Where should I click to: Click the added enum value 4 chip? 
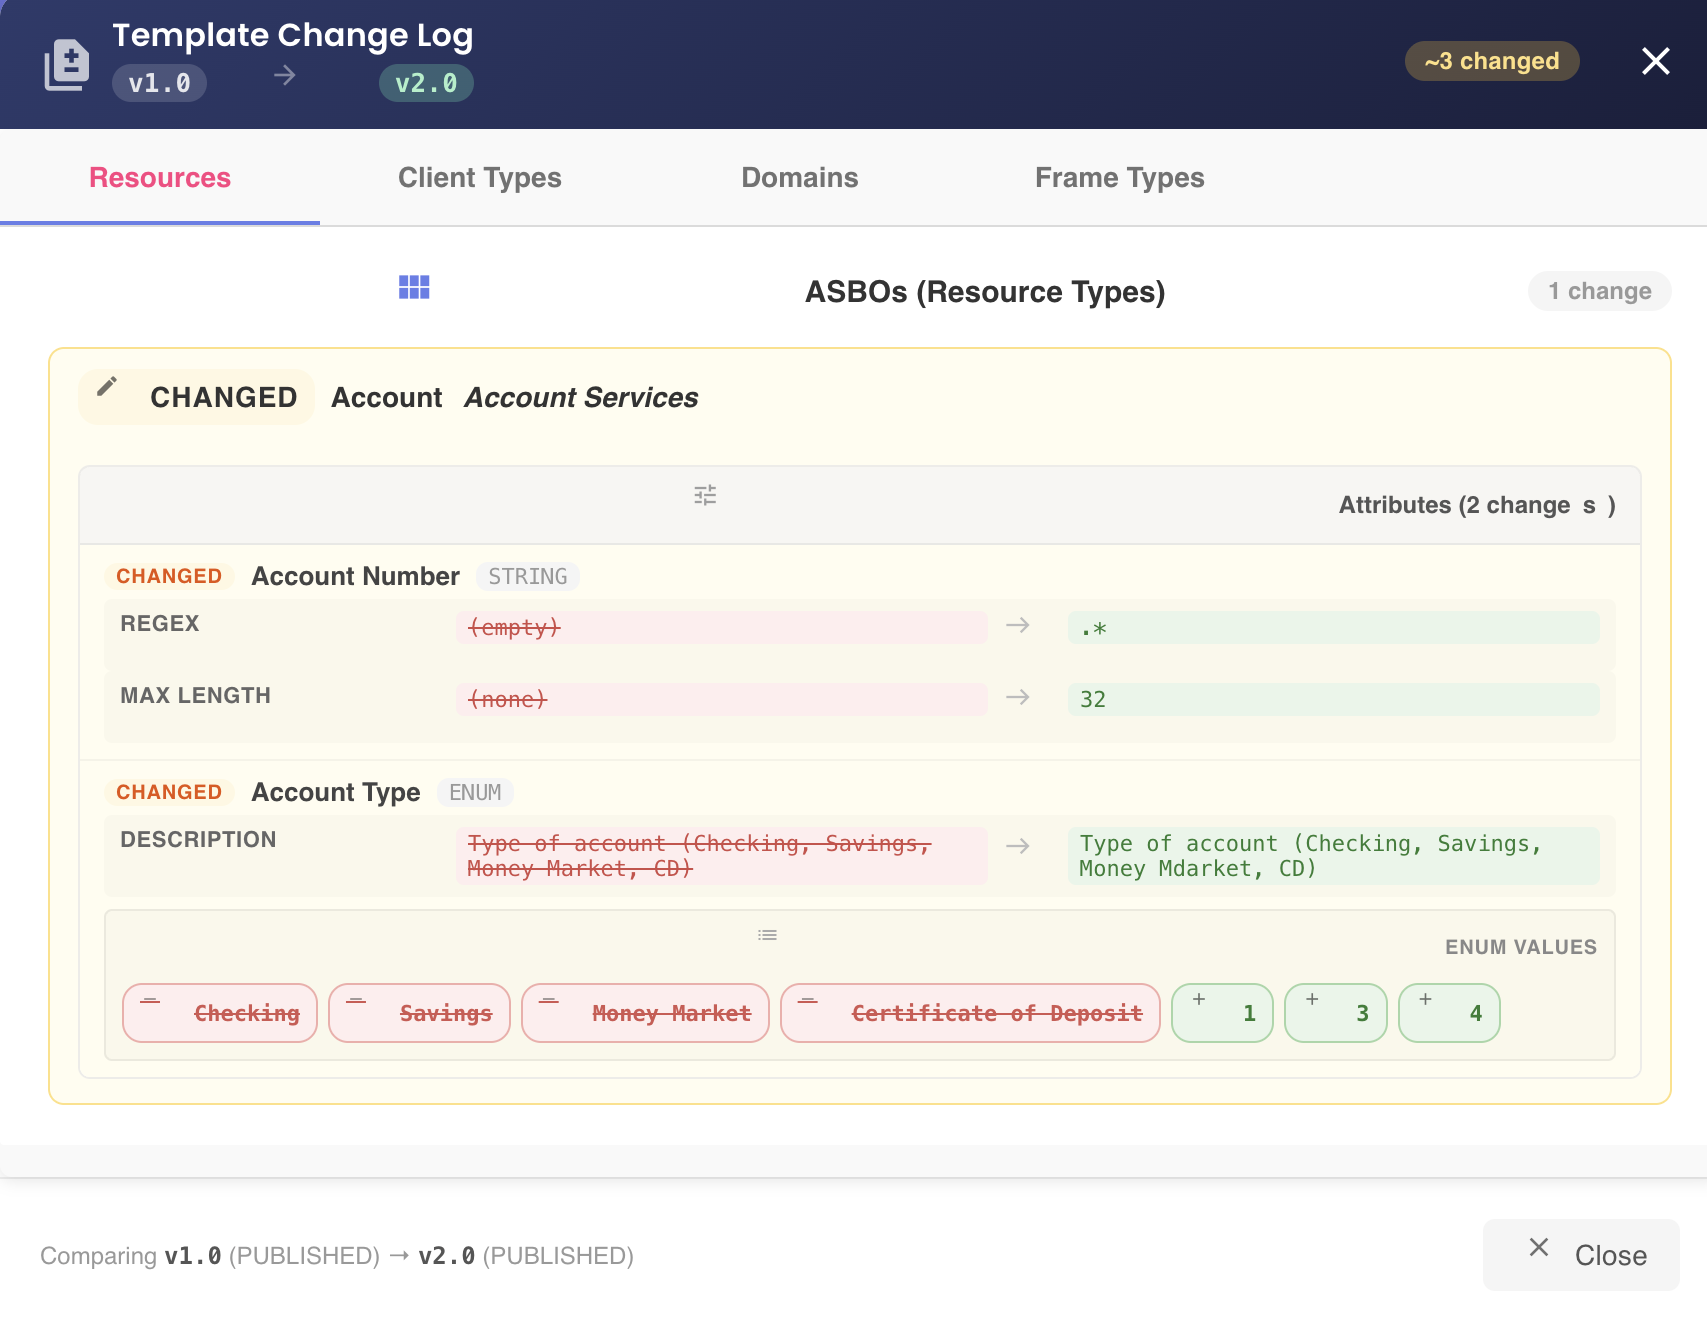(x=1449, y=1013)
